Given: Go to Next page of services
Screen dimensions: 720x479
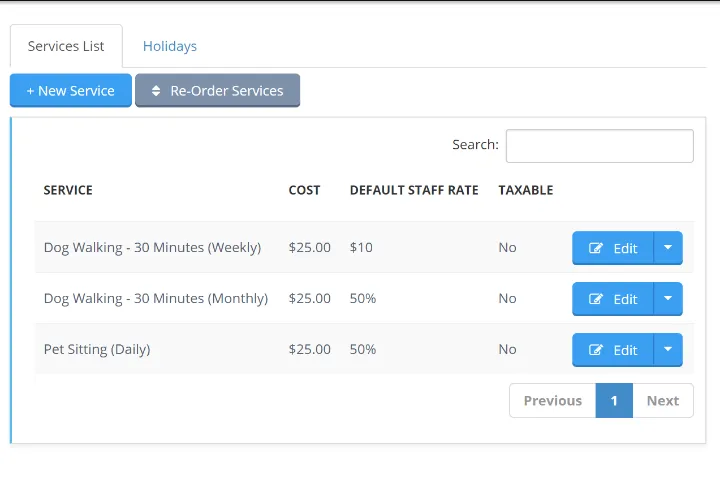Looking at the screenshot, I should (x=663, y=400).
